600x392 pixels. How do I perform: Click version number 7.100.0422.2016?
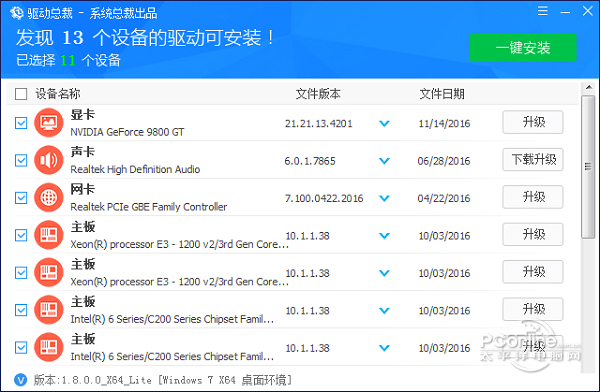(324, 198)
